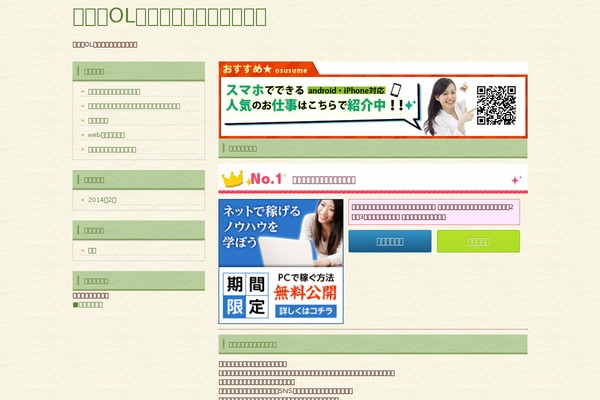Open the 2014 monthly archive link

click(102, 200)
